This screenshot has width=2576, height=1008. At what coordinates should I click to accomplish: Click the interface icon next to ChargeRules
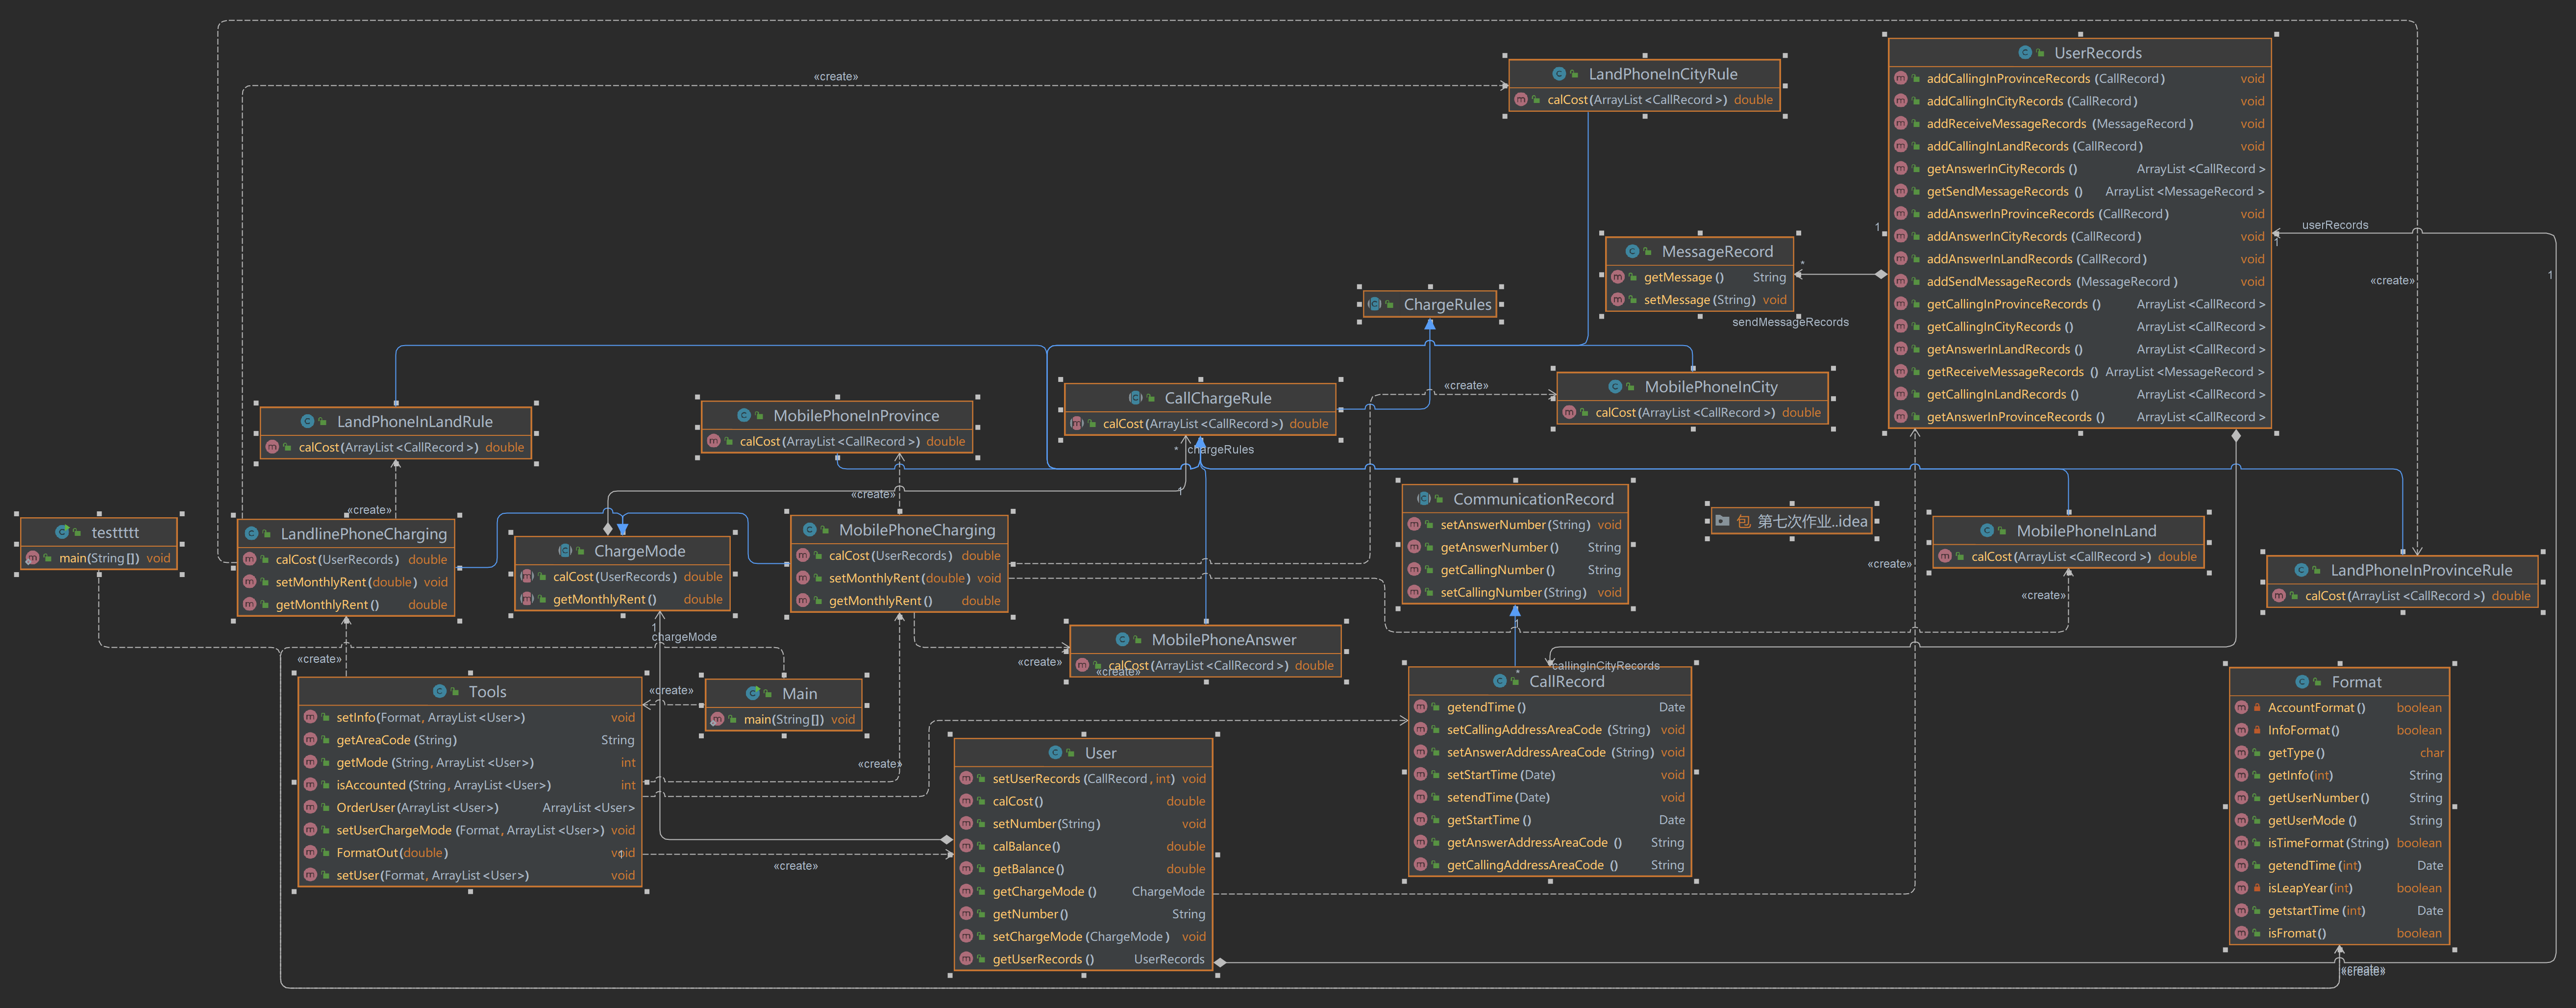pyautogui.click(x=1375, y=304)
